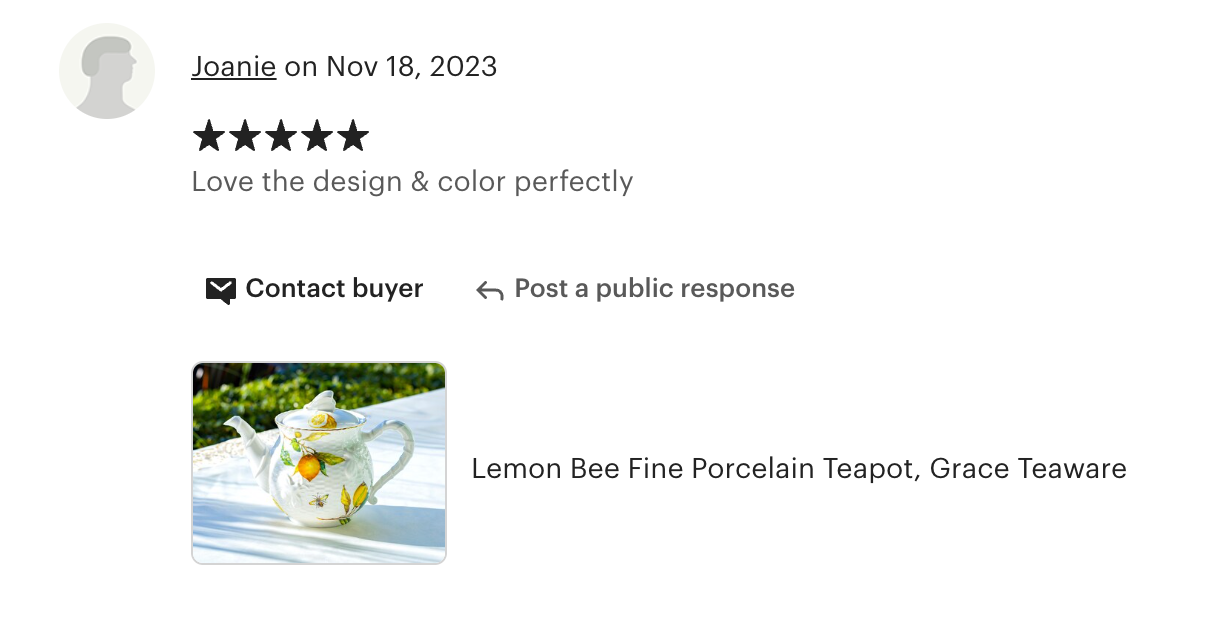Click the fifth, last rating star
This screenshot has height=628, width=1220.
[x=353, y=136]
